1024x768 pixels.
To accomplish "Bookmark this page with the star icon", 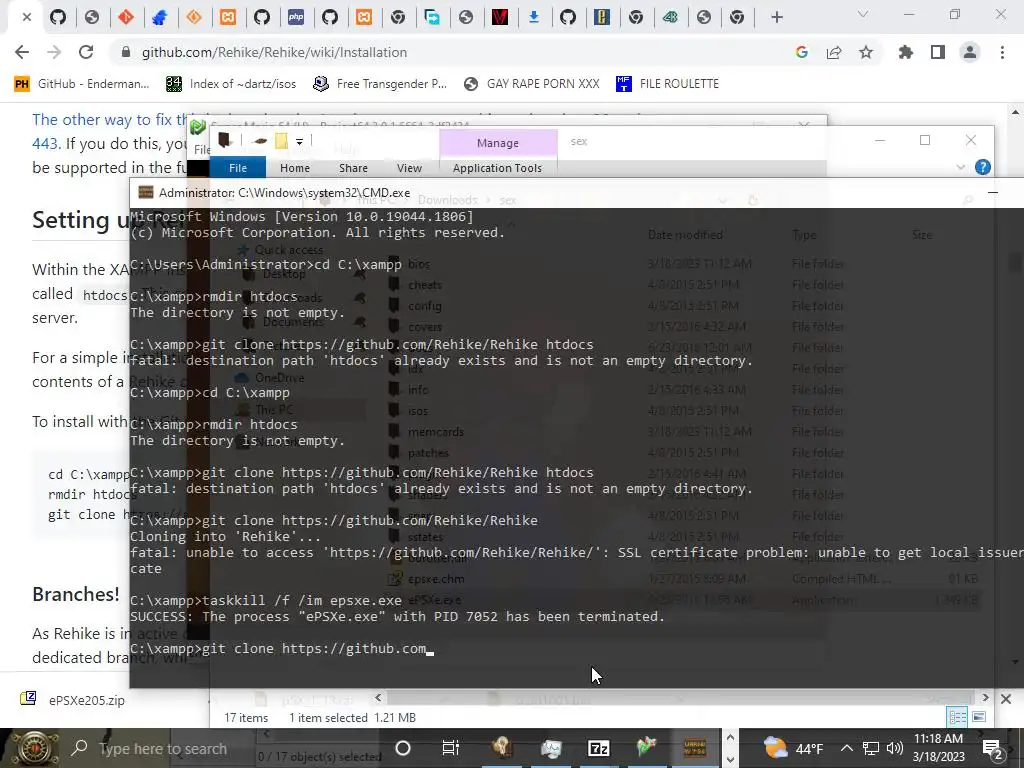I will point(866,52).
